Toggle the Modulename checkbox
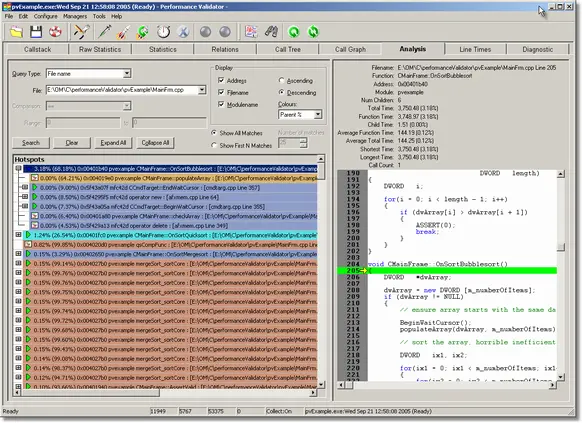This screenshot has height=423, width=582. [221, 104]
